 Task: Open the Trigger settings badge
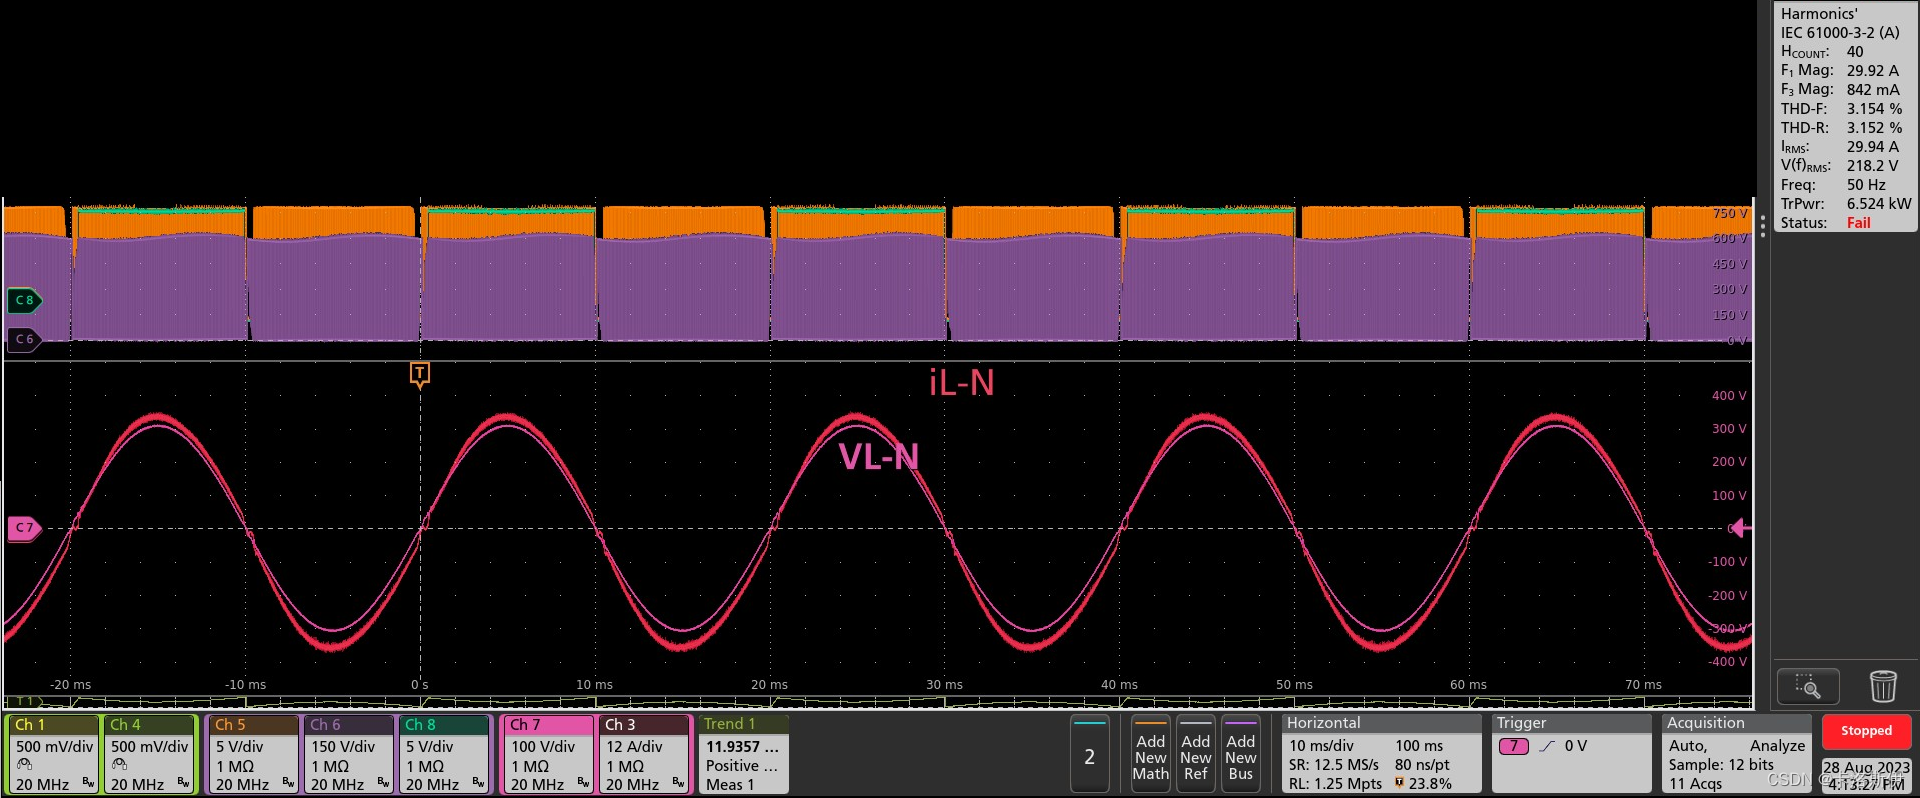coord(1571,754)
